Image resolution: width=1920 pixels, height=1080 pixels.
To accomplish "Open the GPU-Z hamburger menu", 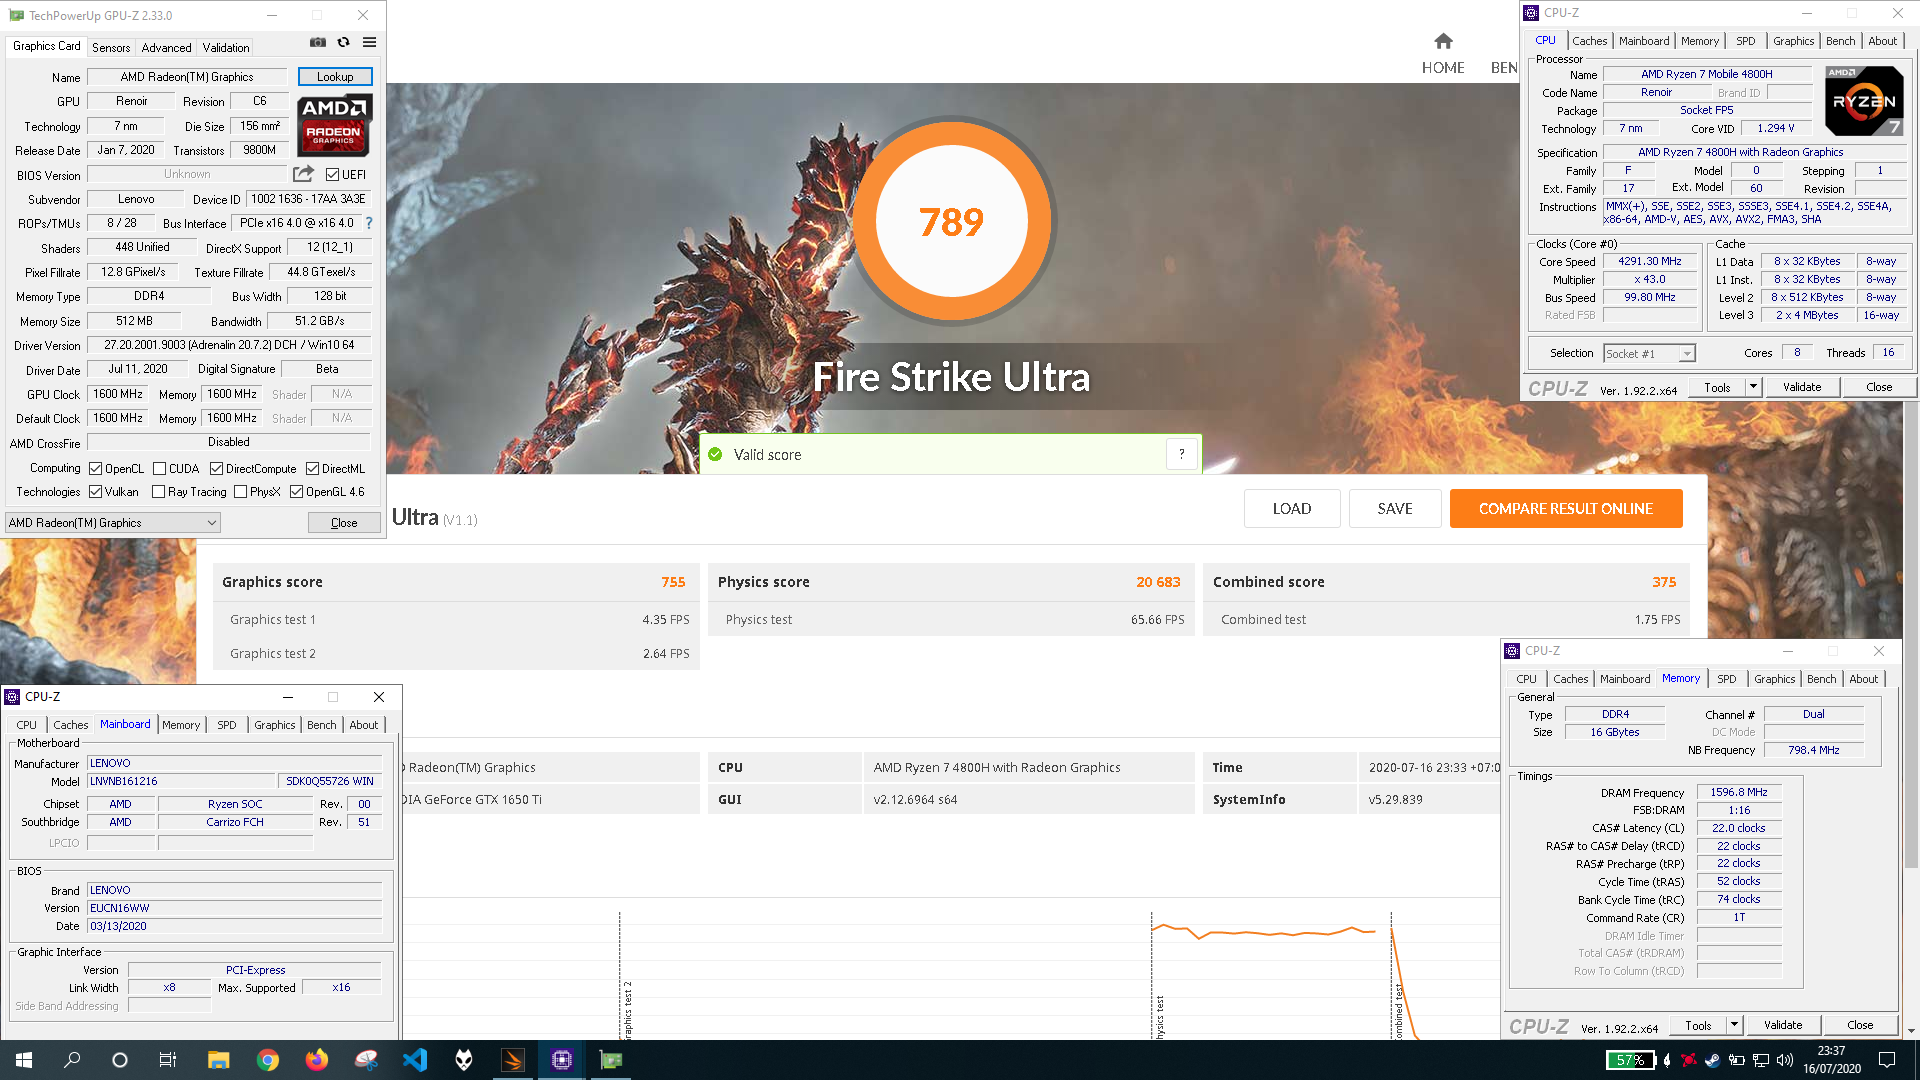I will 369,43.
